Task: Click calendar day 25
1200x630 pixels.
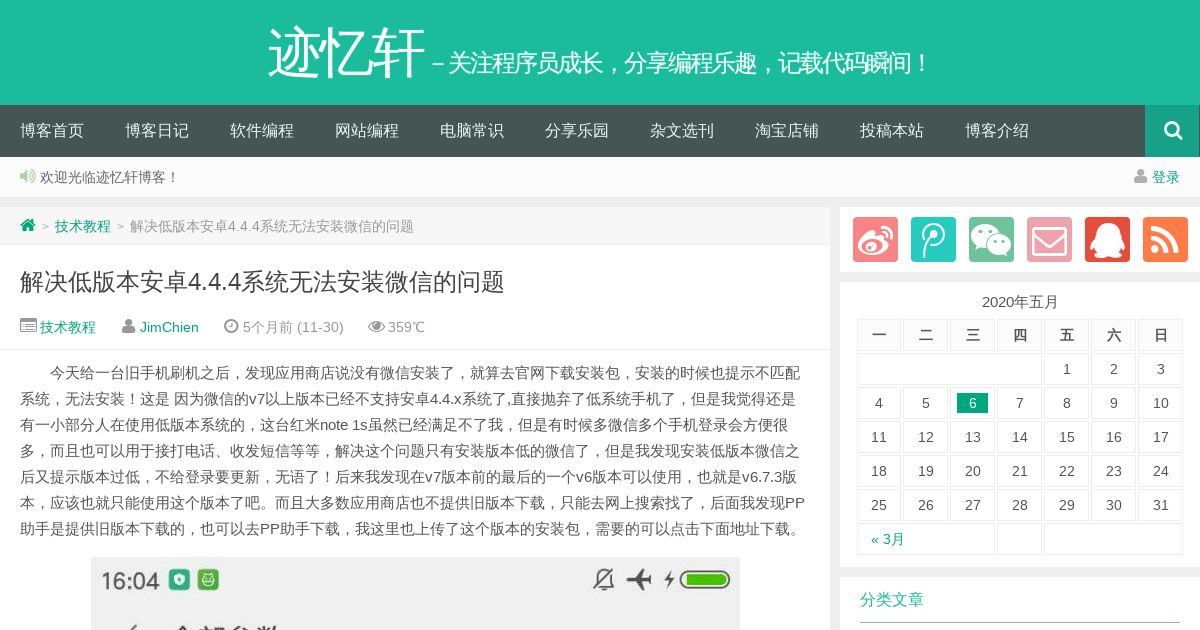Action: [x=879, y=505]
